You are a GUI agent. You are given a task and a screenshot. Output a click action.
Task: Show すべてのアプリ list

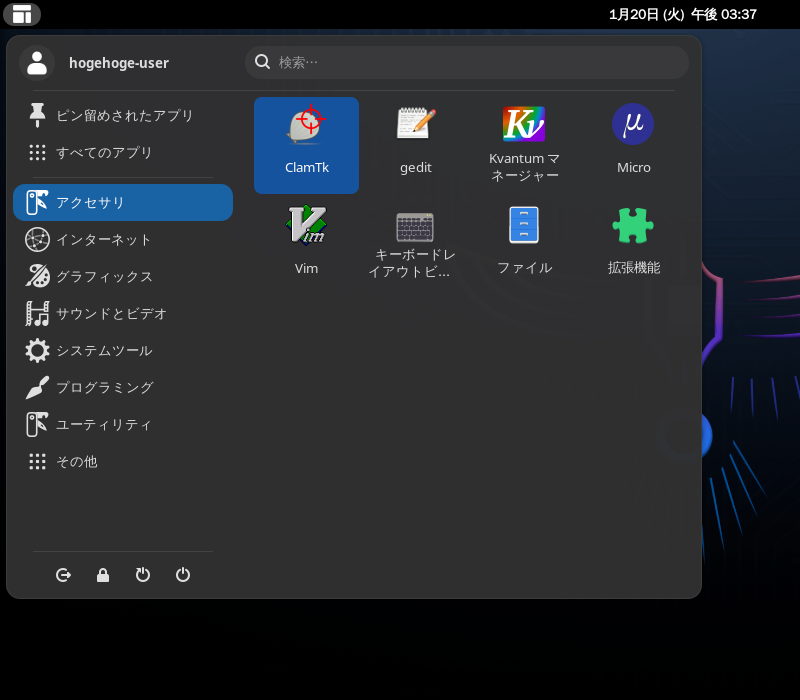[123, 153]
